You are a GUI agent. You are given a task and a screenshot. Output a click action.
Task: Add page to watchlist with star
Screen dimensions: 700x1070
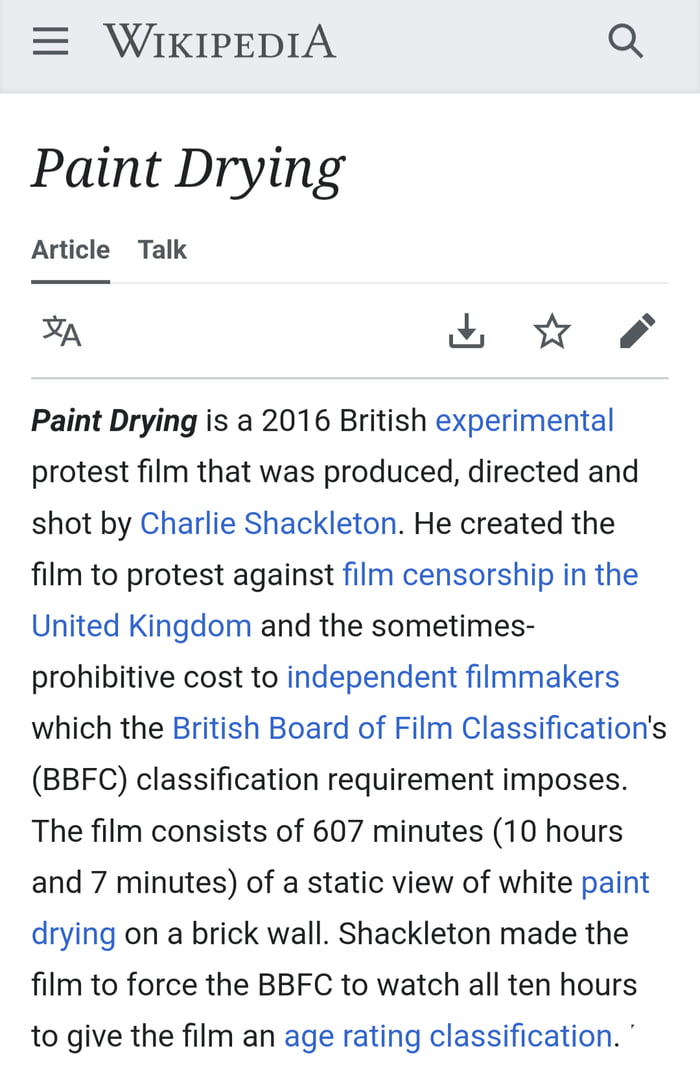click(x=552, y=331)
